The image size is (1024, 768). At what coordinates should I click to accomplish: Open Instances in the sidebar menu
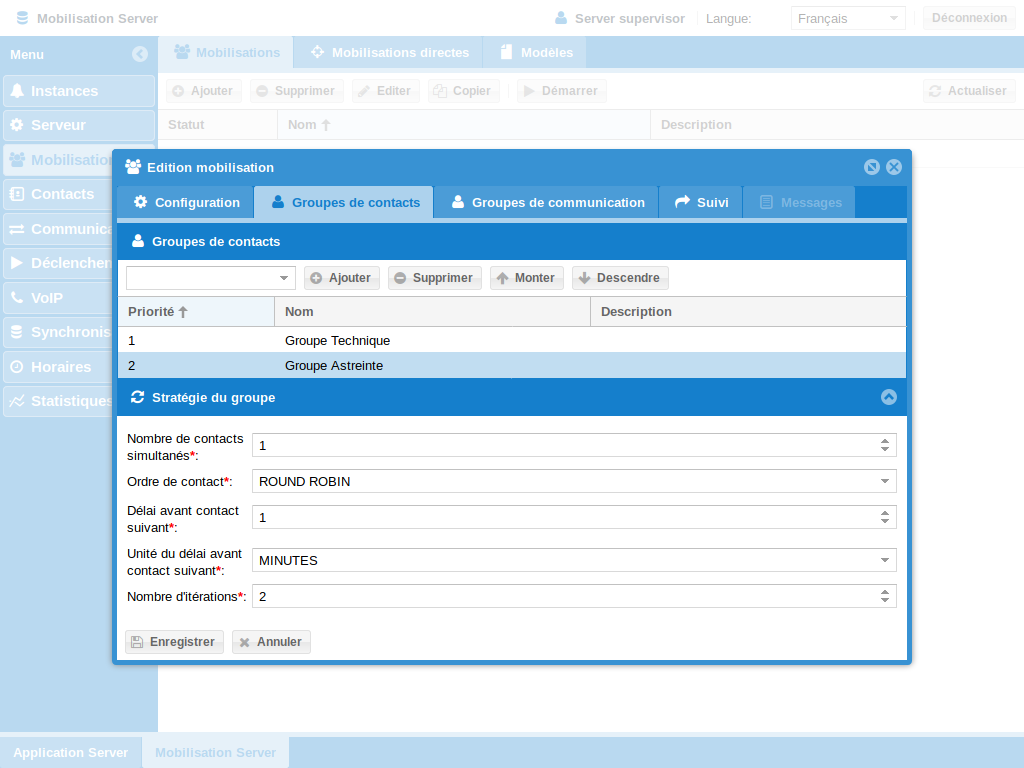pos(79,91)
